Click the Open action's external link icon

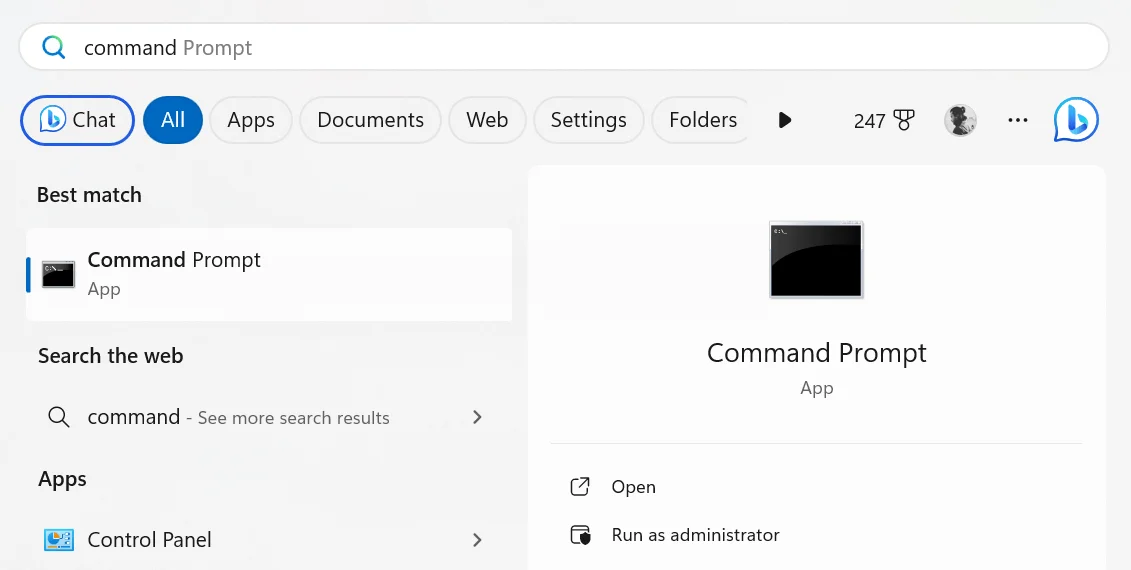pyautogui.click(x=580, y=487)
